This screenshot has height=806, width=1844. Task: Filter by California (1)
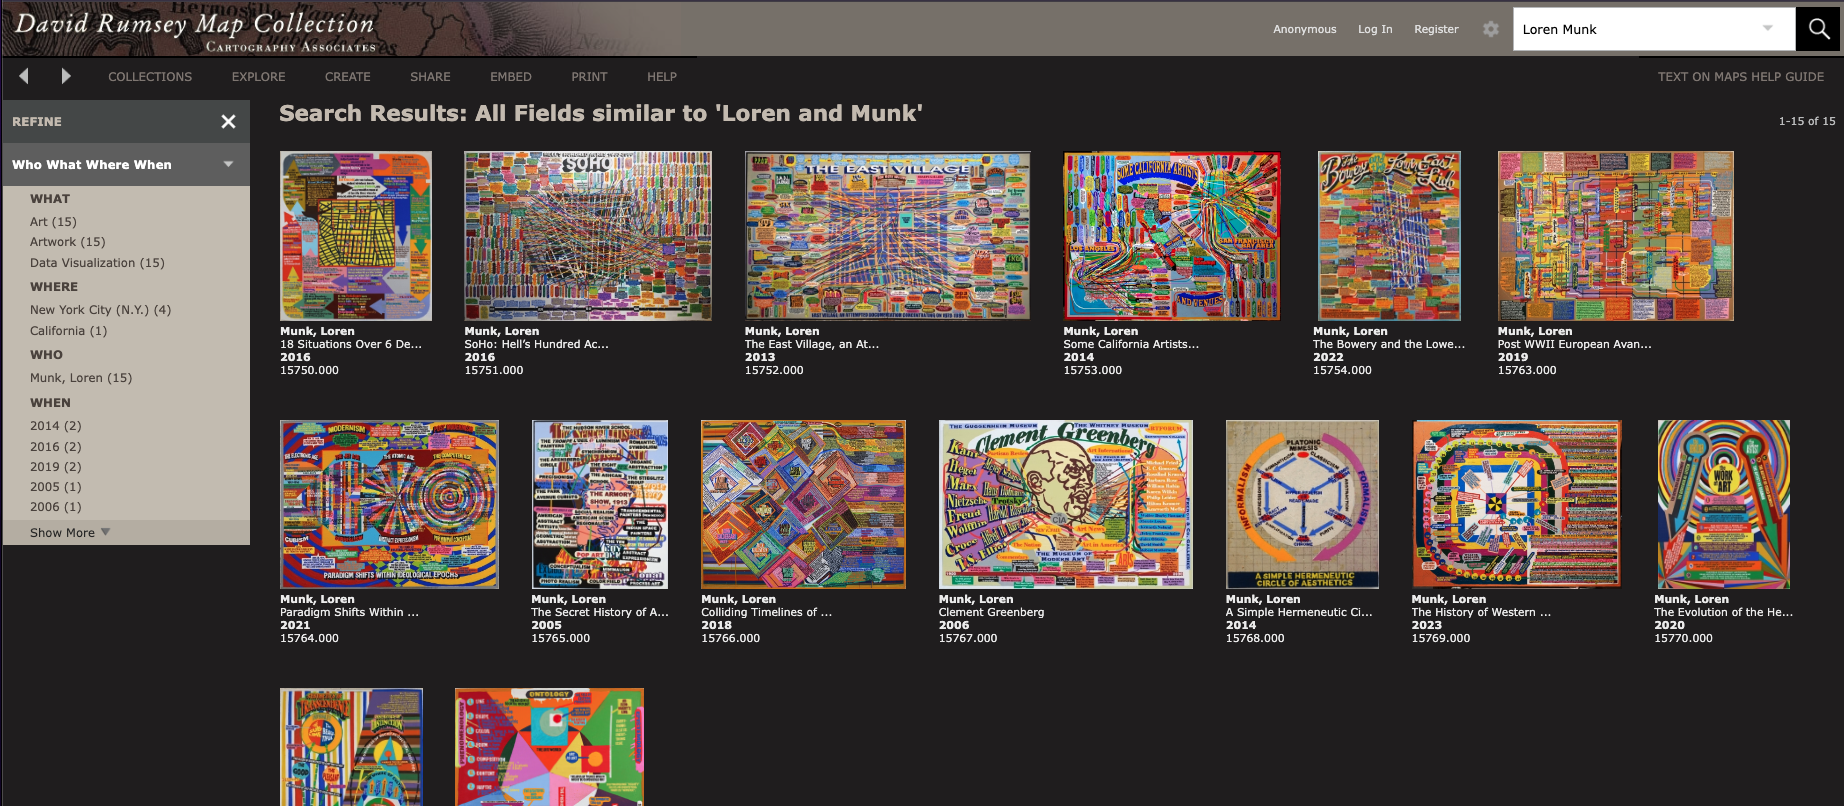68,331
